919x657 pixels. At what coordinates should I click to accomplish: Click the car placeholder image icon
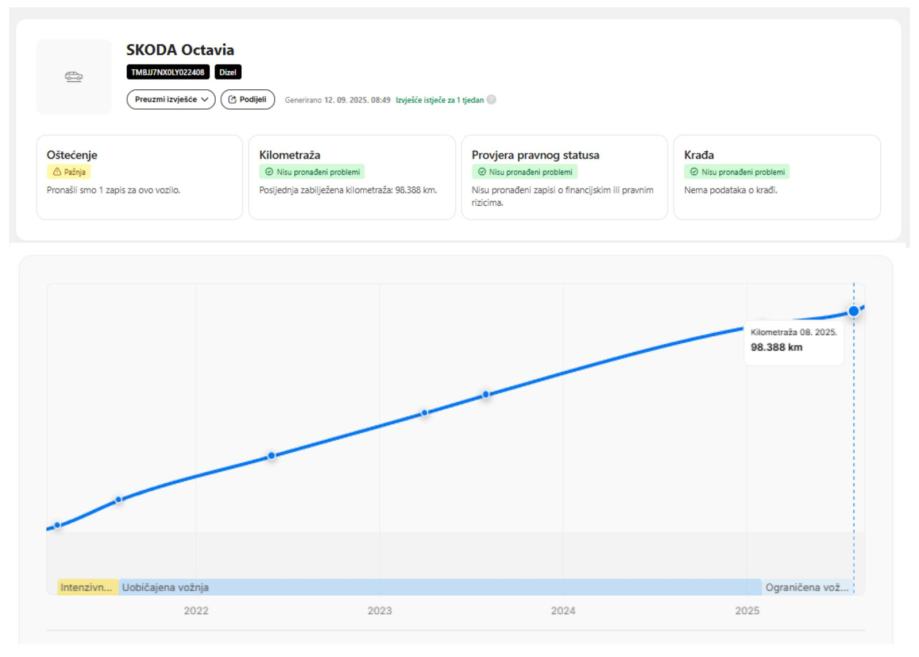point(74,77)
